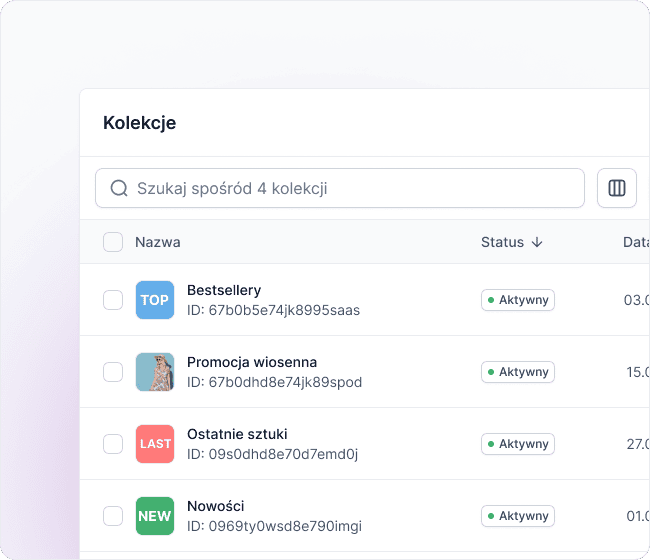Select ID text 67b0b5e74jk8995saas
The width and height of the screenshot is (650, 560).
pyautogui.click(x=284, y=310)
